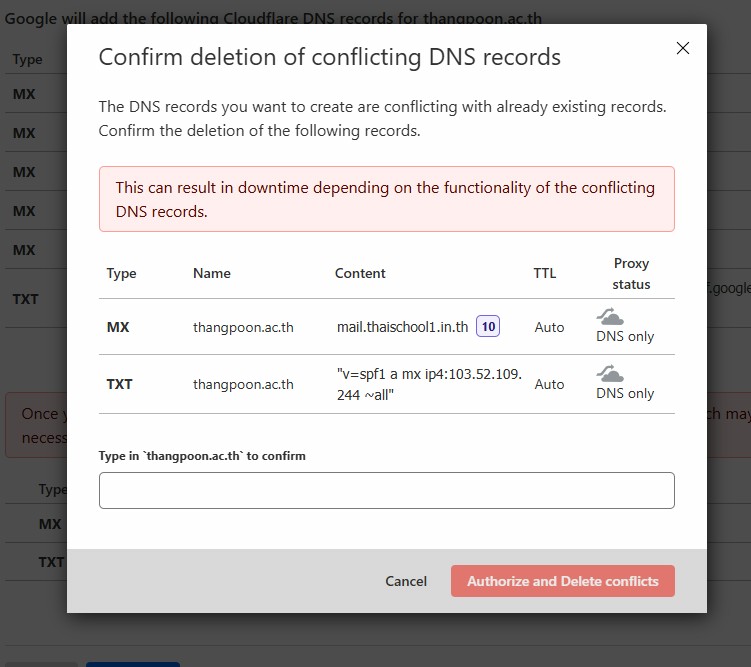
Task: Click the MX record name thangpoon.ac.th
Action: click(x=243, y=327)
